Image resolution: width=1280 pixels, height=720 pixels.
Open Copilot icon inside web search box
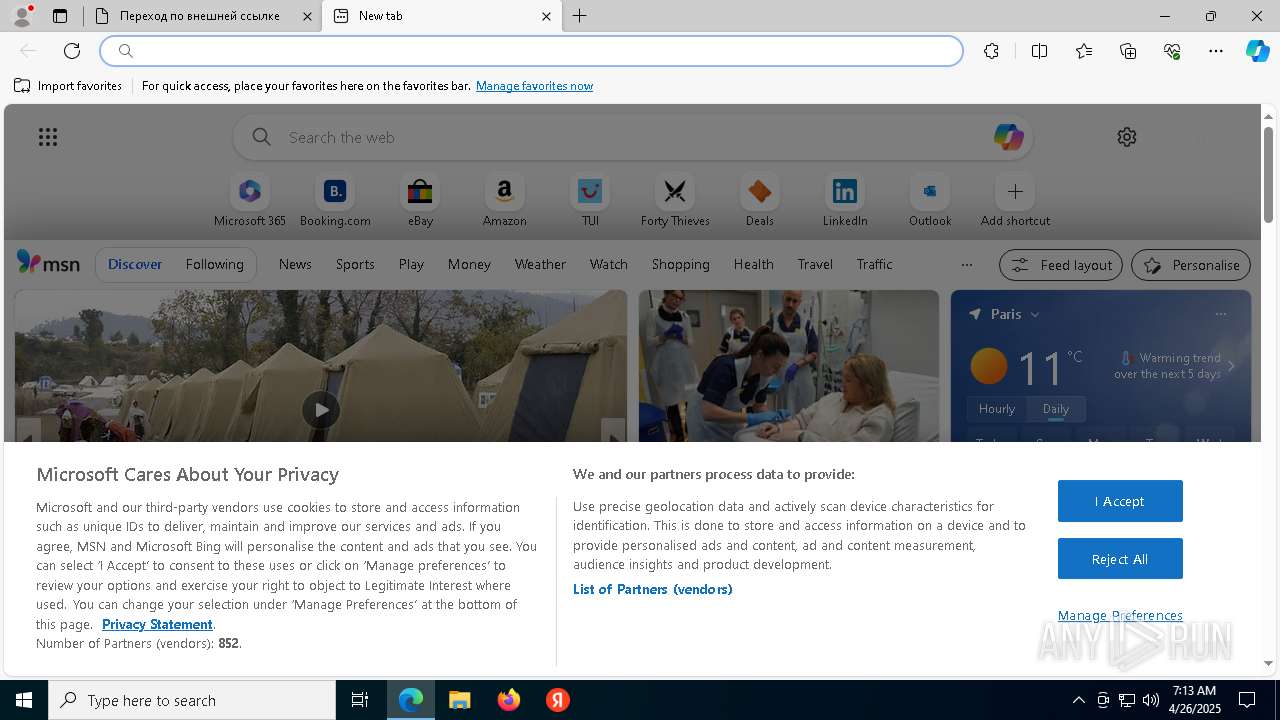point(1008,137)
